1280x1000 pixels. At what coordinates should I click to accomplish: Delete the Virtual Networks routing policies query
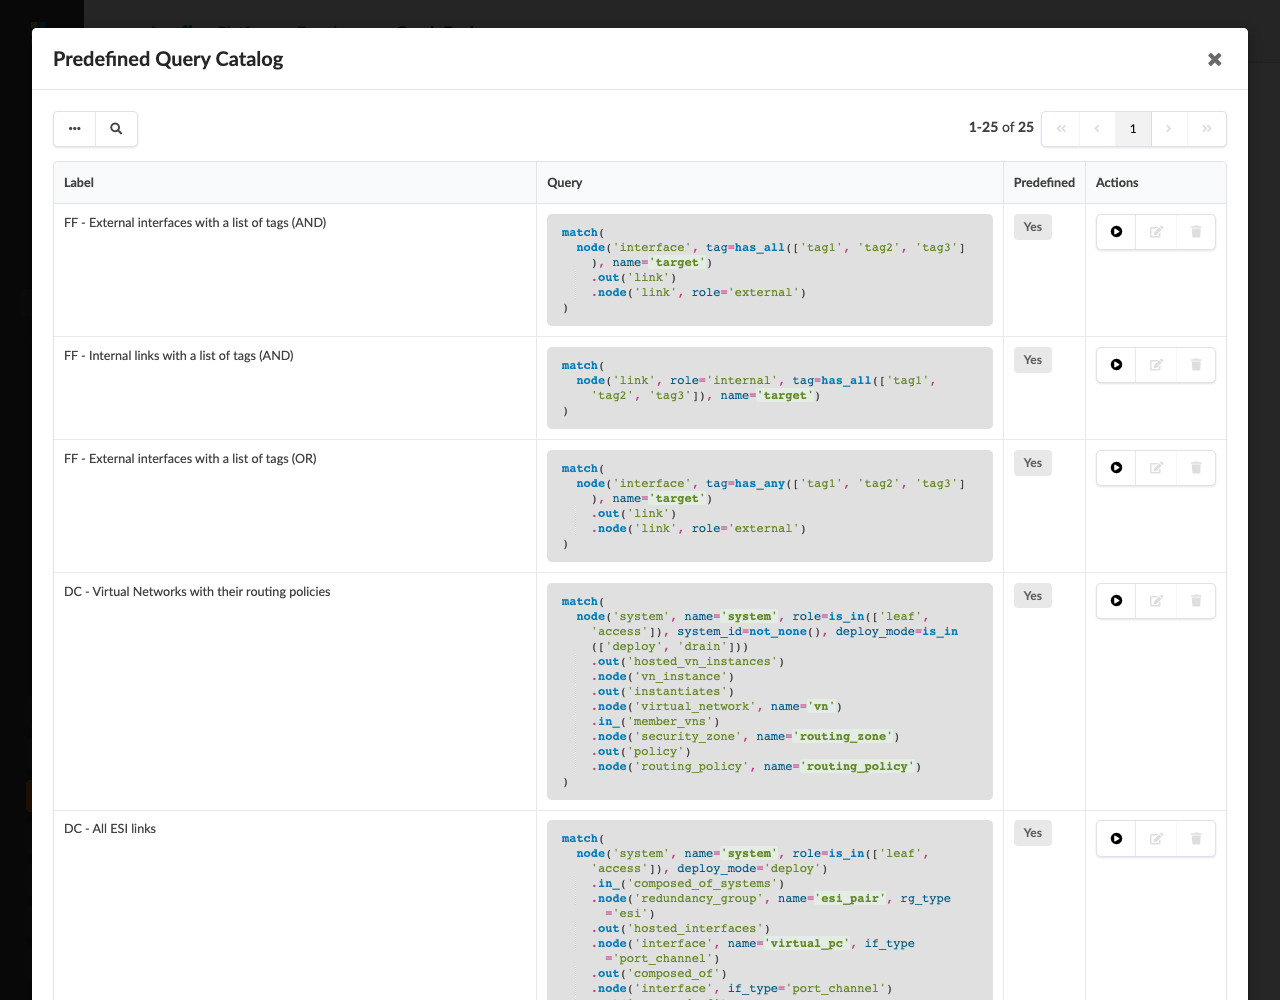click(x=1196, y=601)
